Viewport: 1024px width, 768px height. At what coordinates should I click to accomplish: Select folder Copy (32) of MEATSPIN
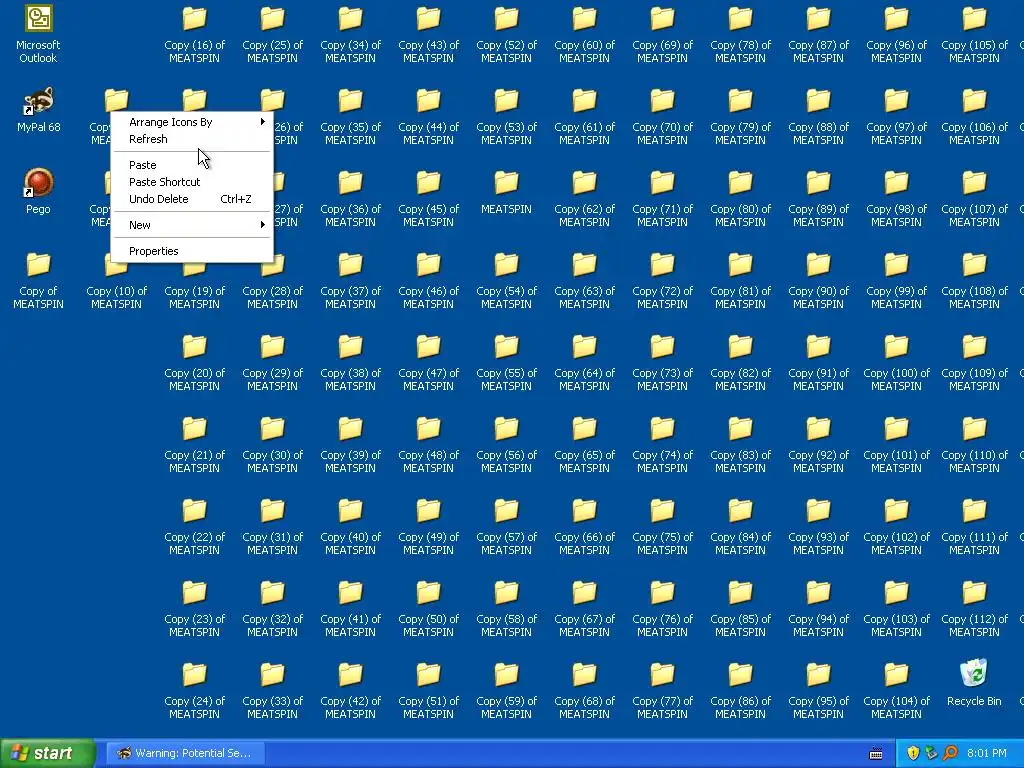(x=272, y=607)
